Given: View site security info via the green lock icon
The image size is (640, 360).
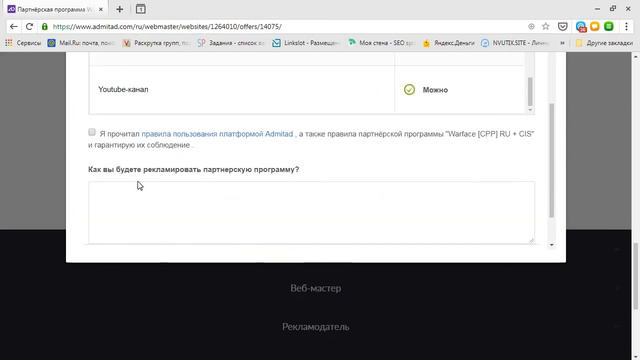Looking at the screenshot, I should 44,27.
